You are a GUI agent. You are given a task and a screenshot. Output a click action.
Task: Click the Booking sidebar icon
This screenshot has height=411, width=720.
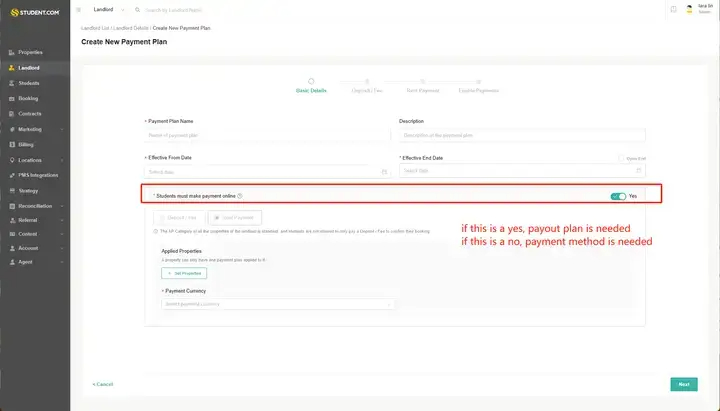(x=12, y=98)
